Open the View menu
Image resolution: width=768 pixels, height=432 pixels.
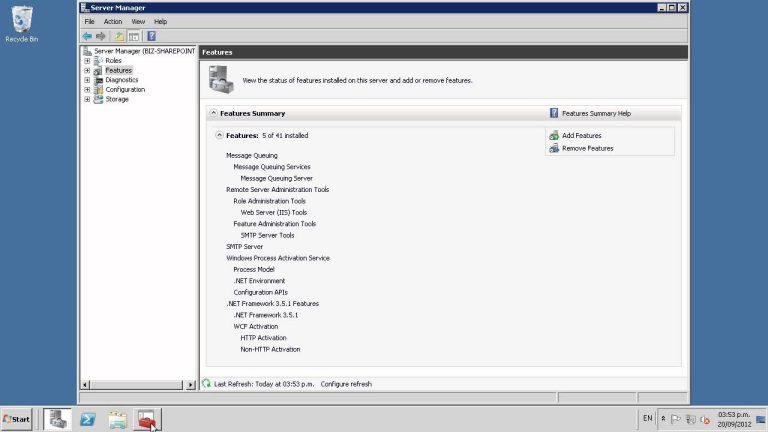pyautogui.click(x=138, y=22)
